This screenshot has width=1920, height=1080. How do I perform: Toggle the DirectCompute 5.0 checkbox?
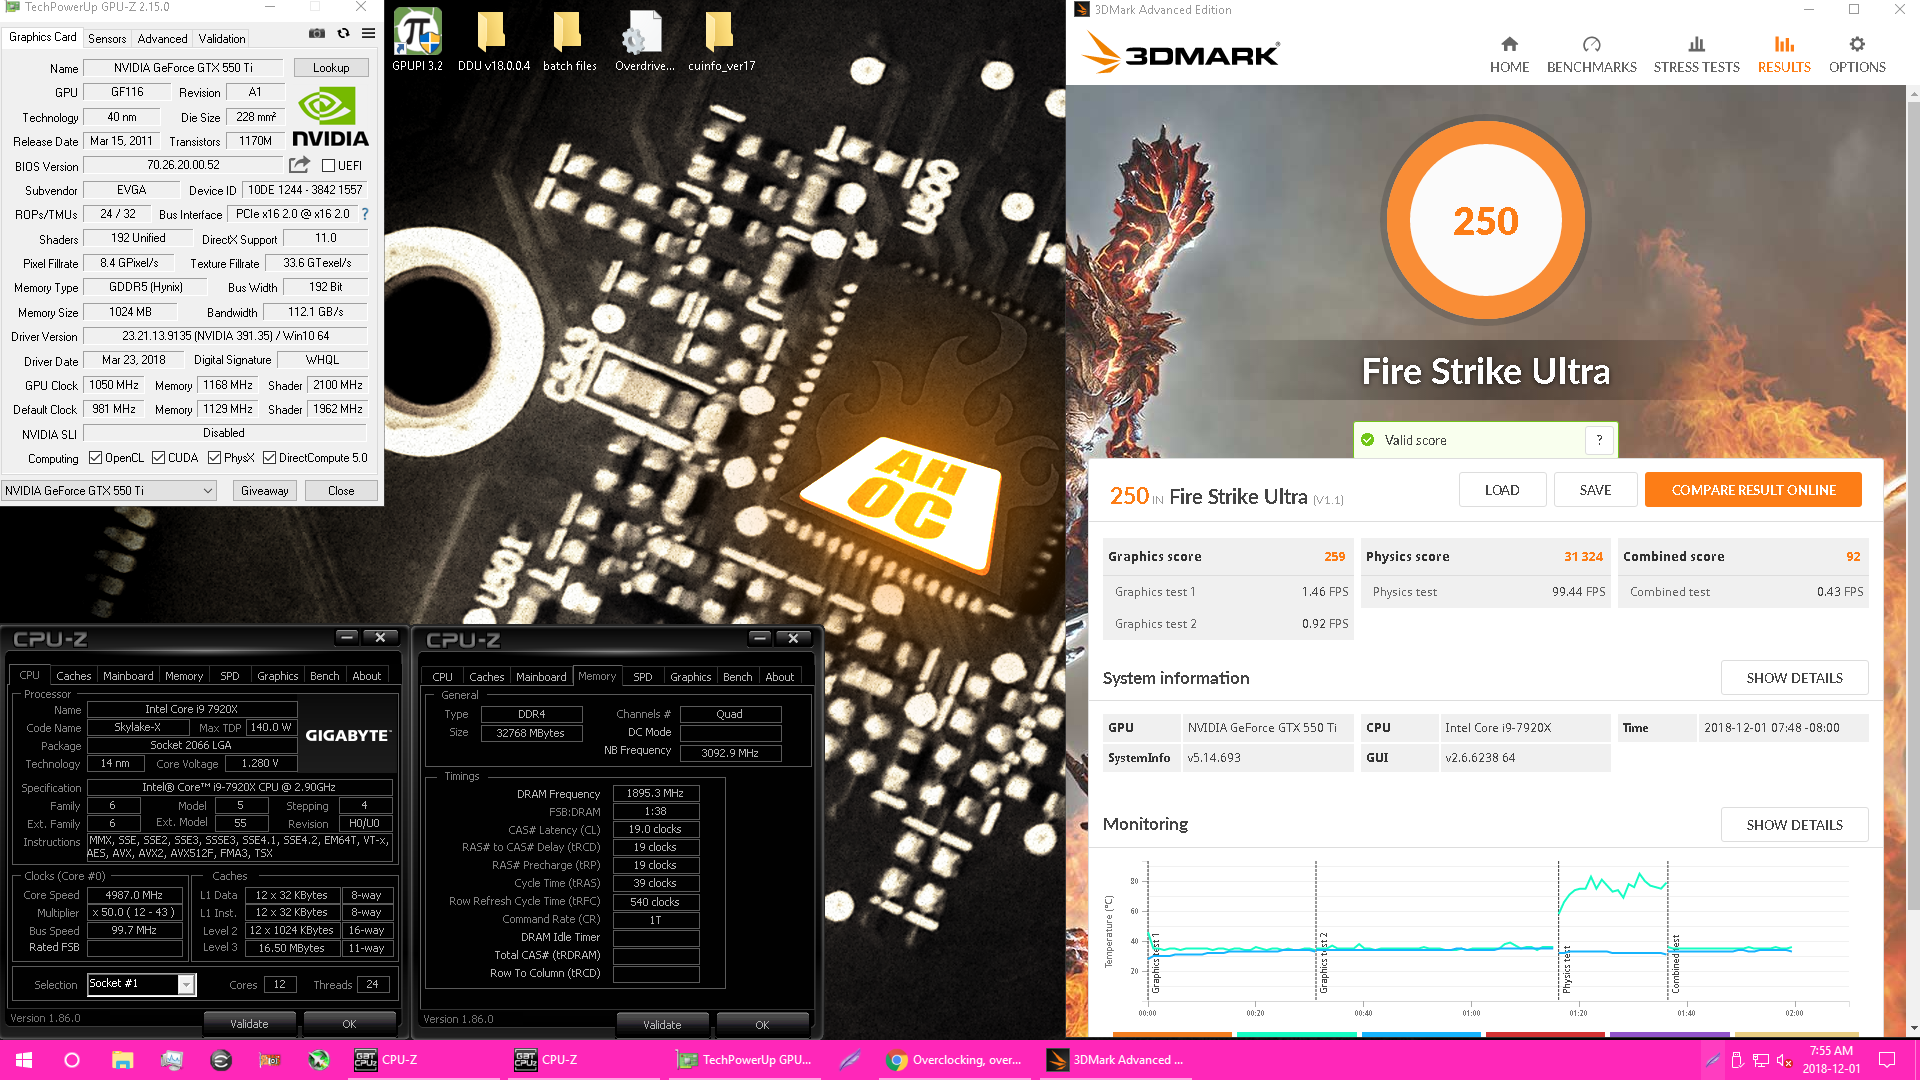click(269, 458)
